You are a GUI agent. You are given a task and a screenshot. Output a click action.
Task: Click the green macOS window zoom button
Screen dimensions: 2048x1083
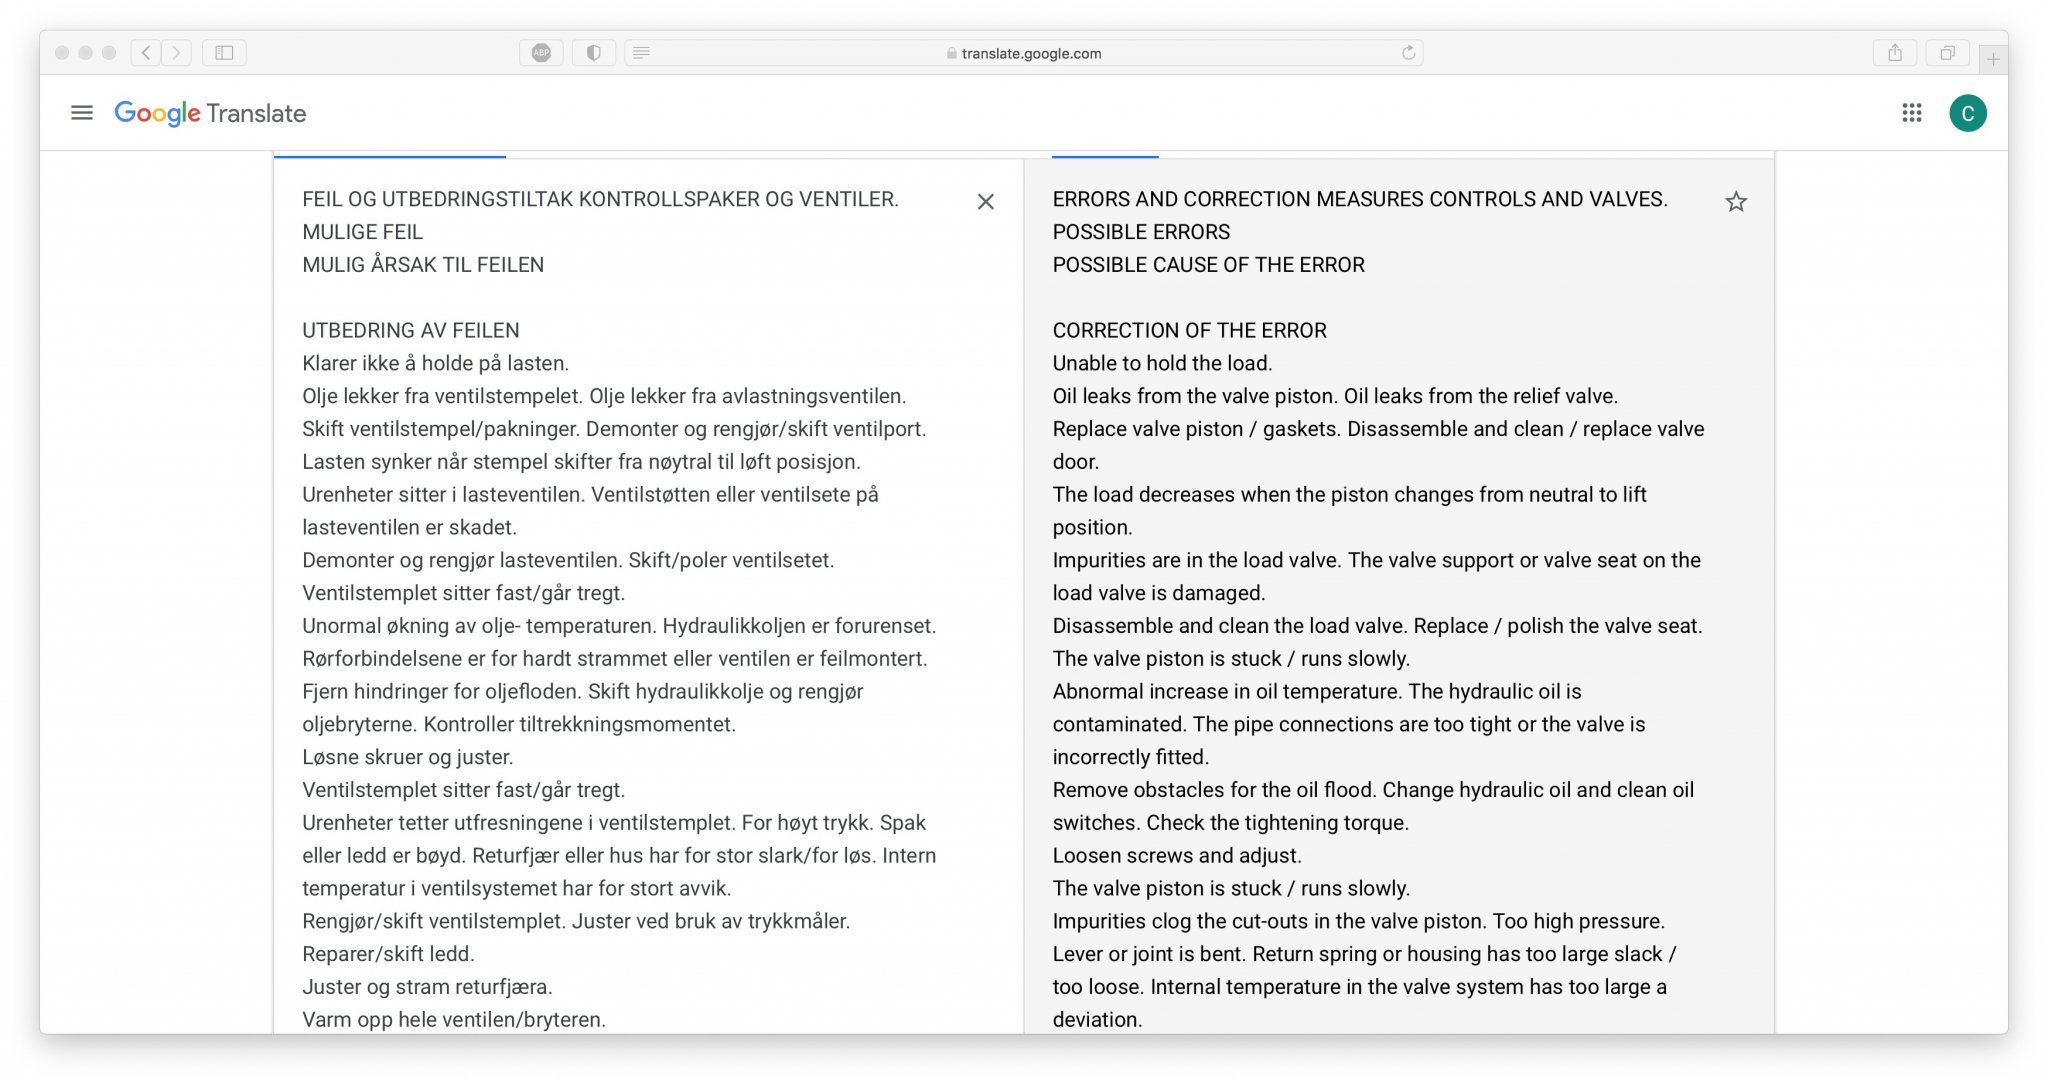[x=109, y=53]
